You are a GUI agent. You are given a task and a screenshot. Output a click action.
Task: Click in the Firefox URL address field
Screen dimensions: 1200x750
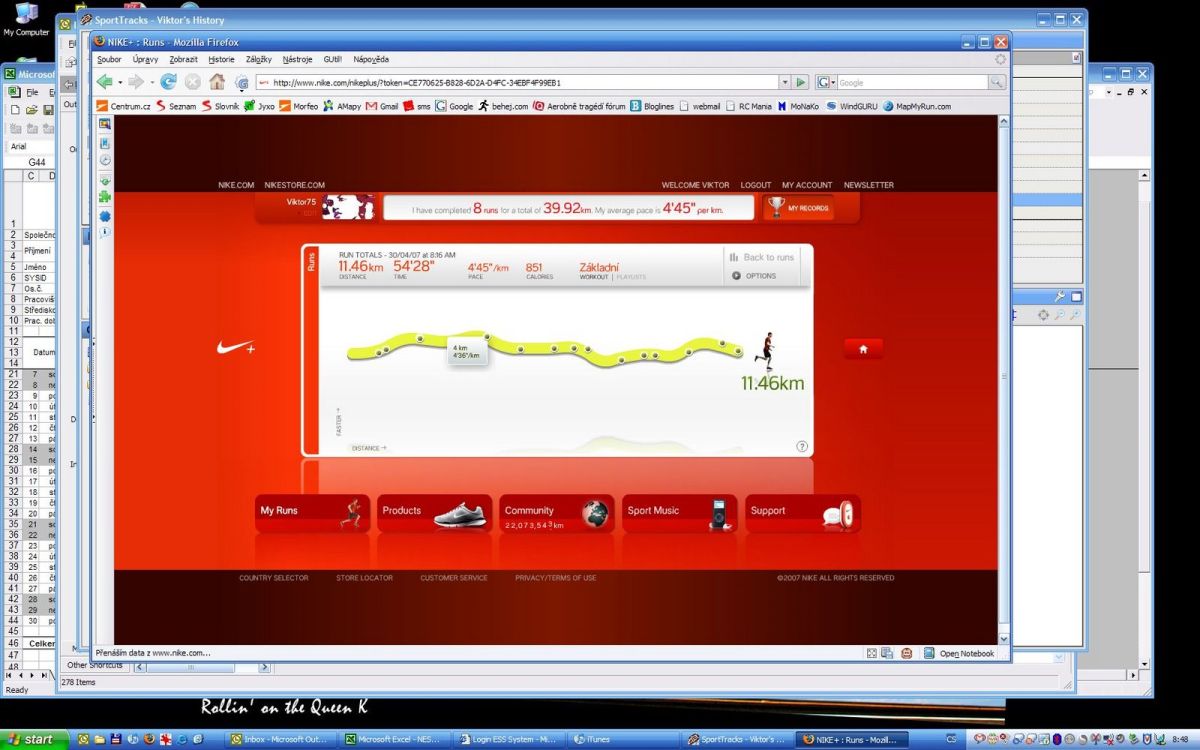coord(516,83)
